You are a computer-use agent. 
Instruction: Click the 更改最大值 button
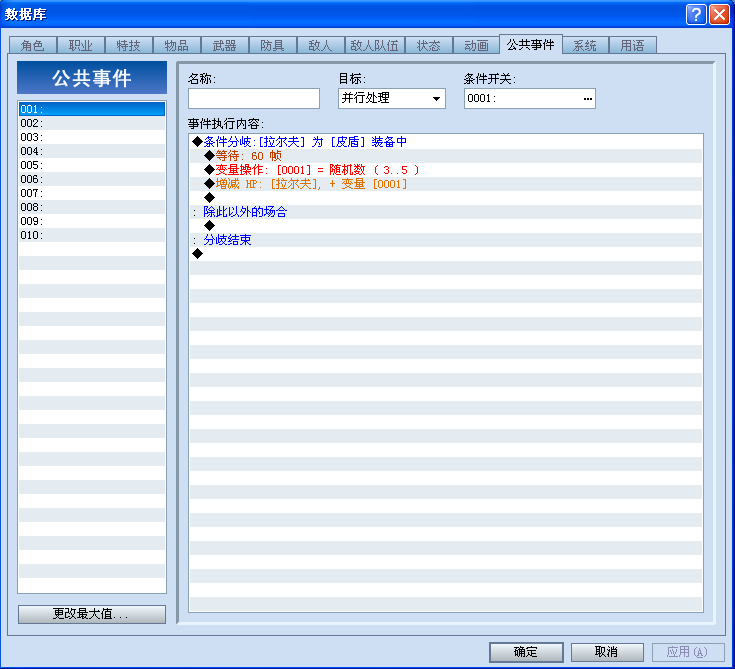[x=92, y=614]
